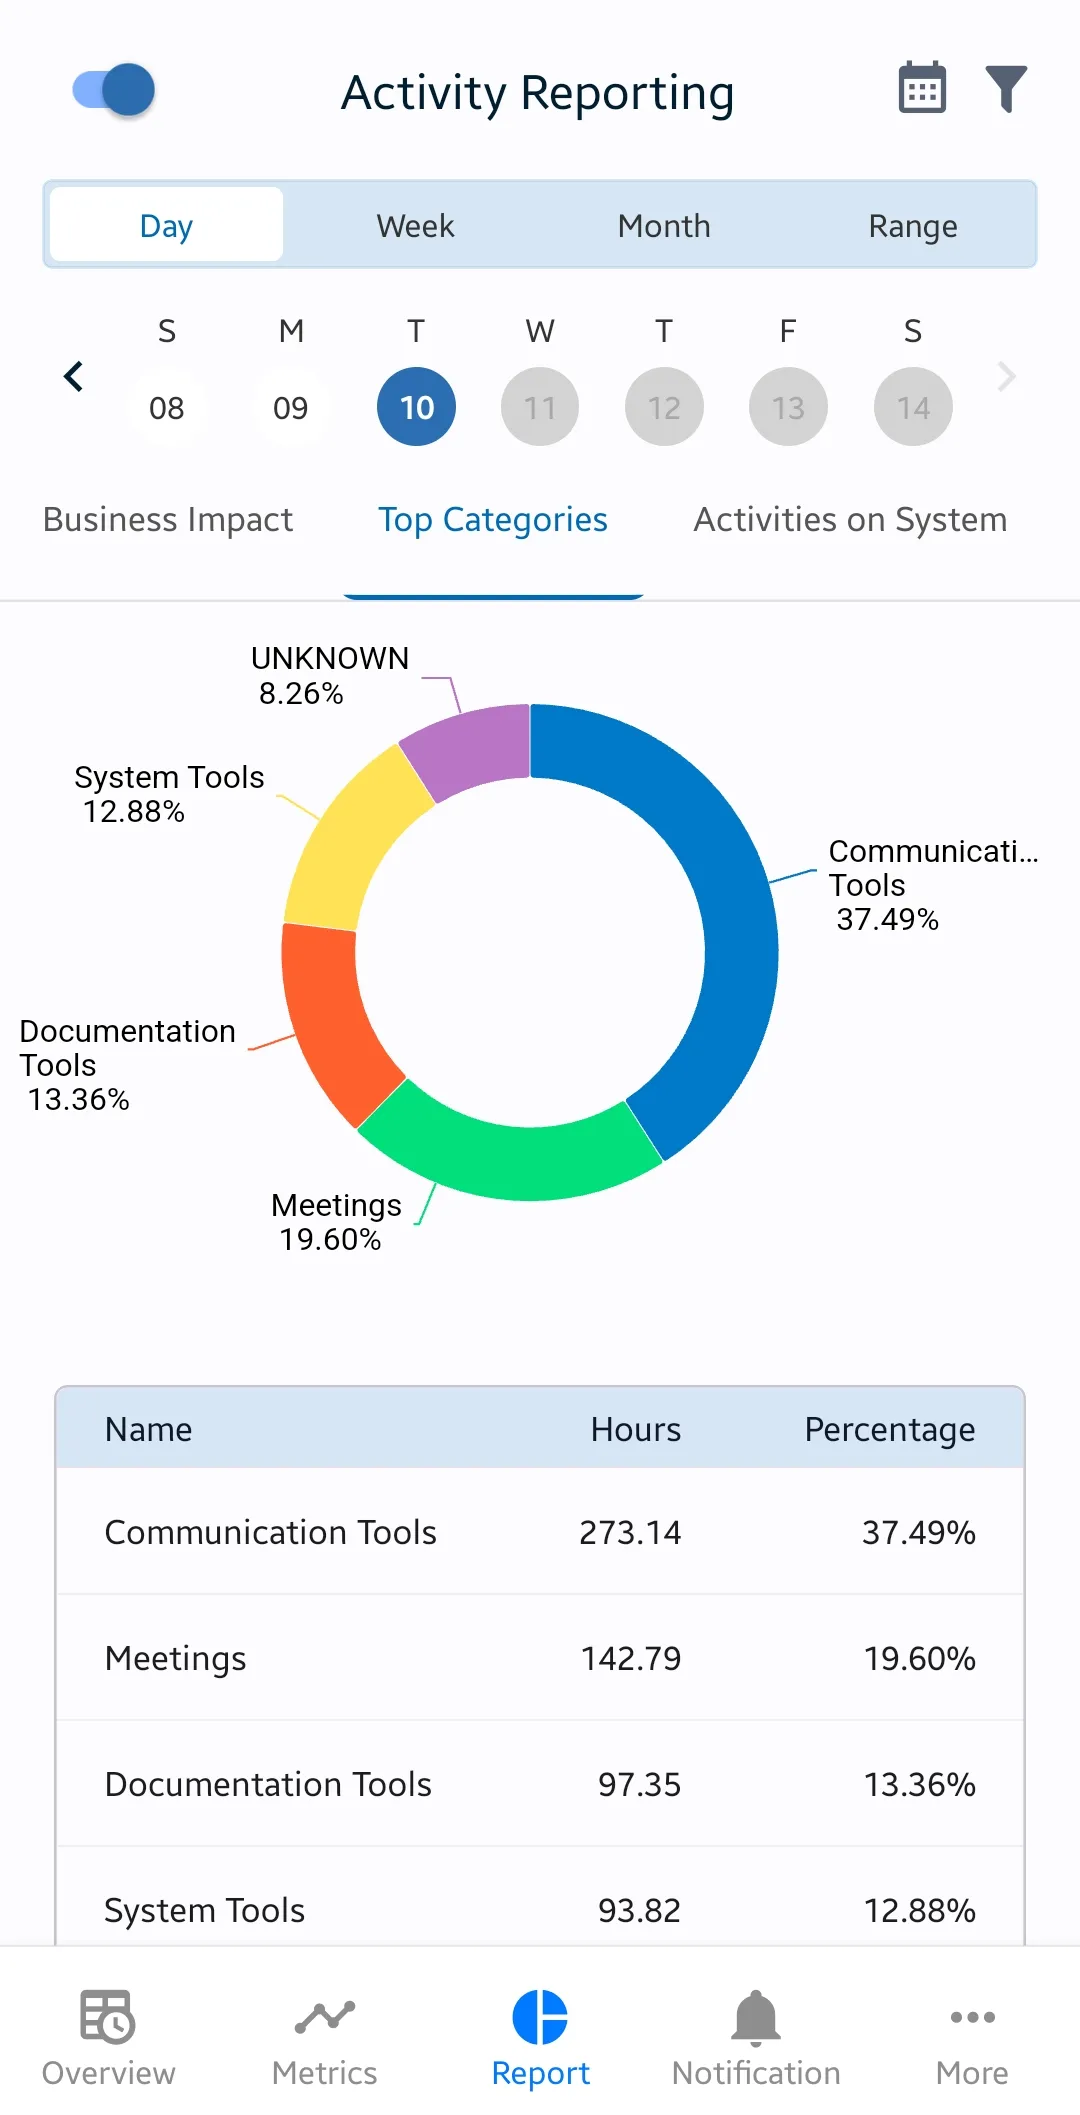Click hours value 93.82
Viewport: 1080px width, 2115px height.
(639, 1910)
